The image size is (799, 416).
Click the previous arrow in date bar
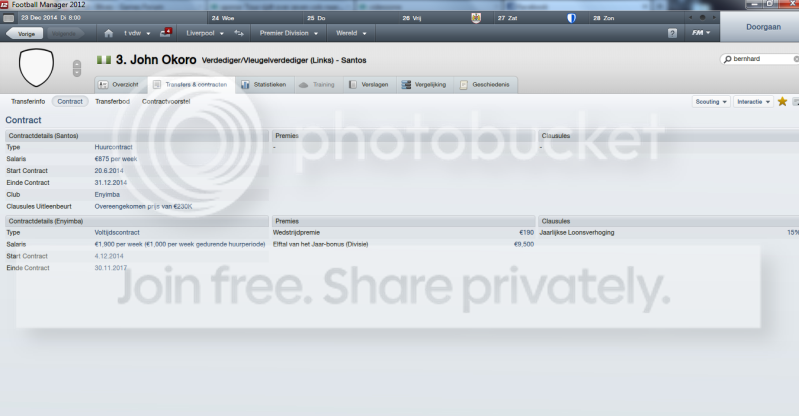tap(690, 17)
